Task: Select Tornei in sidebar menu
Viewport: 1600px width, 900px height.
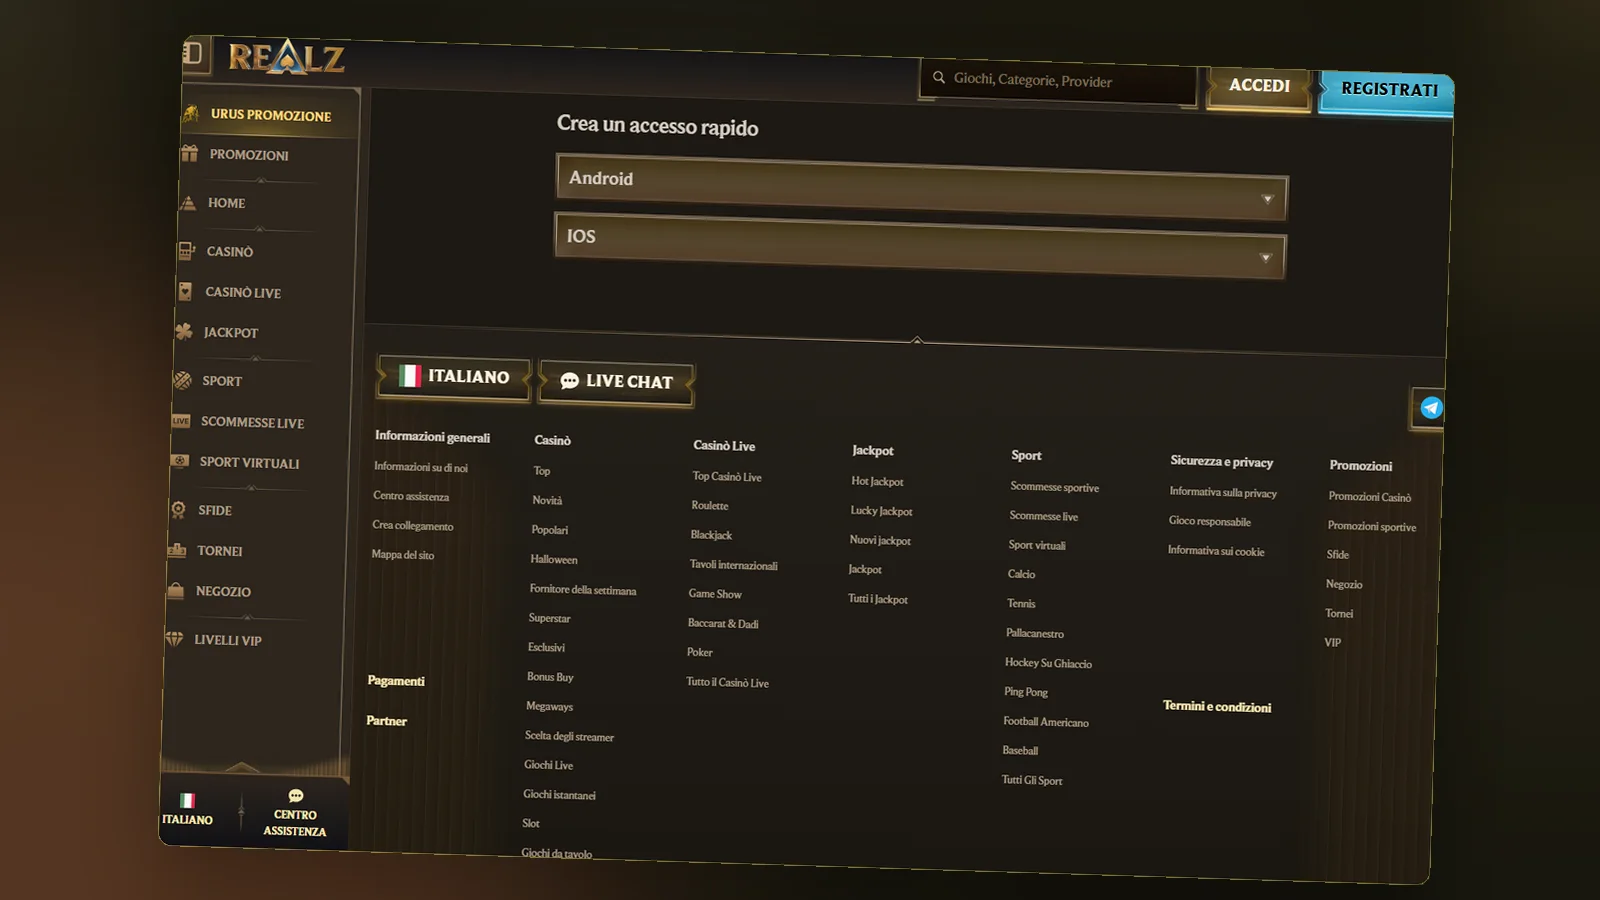Action: (220, 551)
